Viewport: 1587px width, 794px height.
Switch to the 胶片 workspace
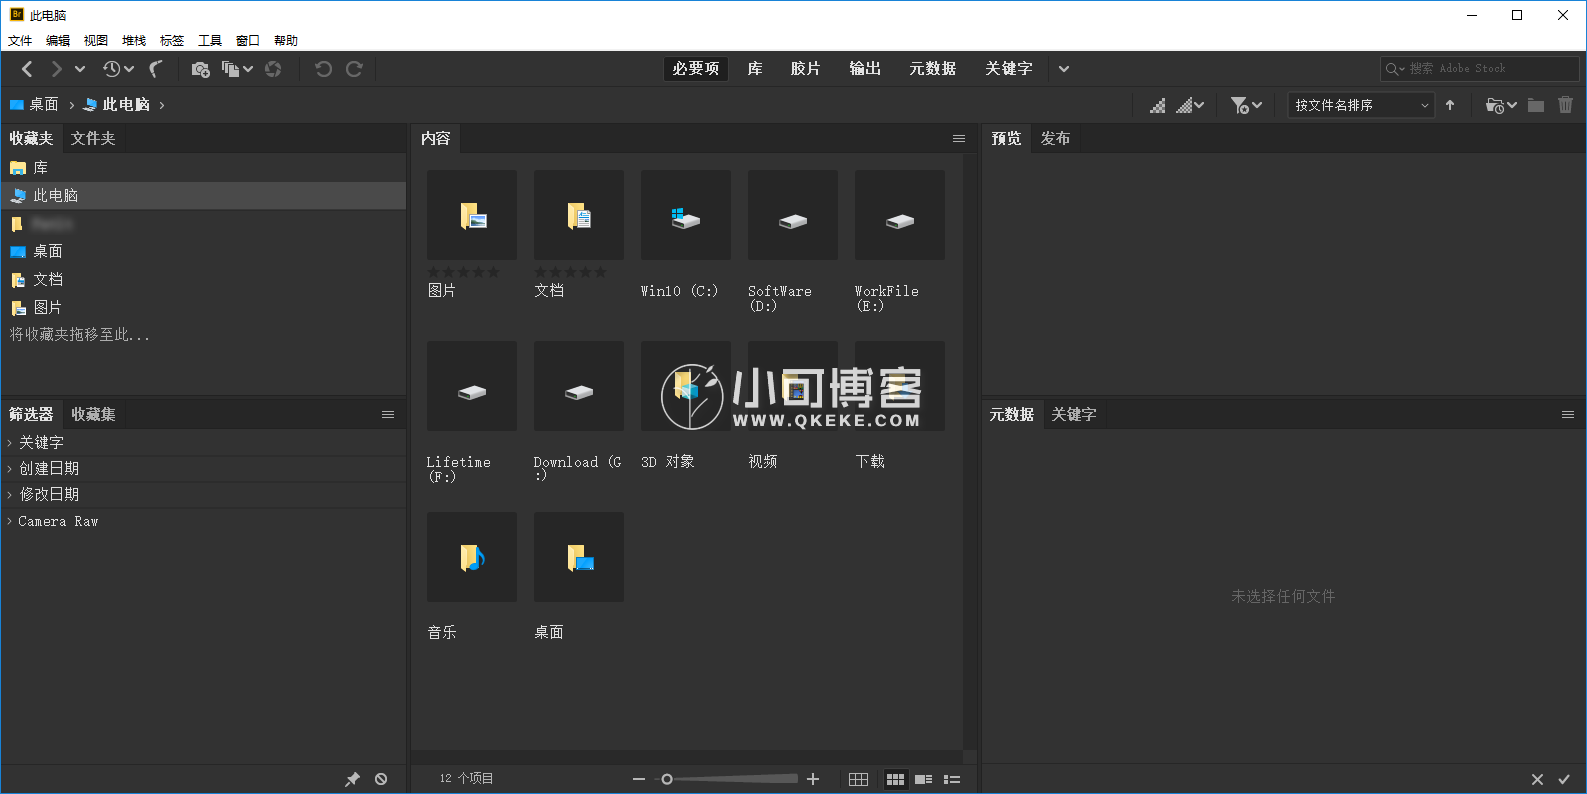pyautogui.click(x=805, y=69)
